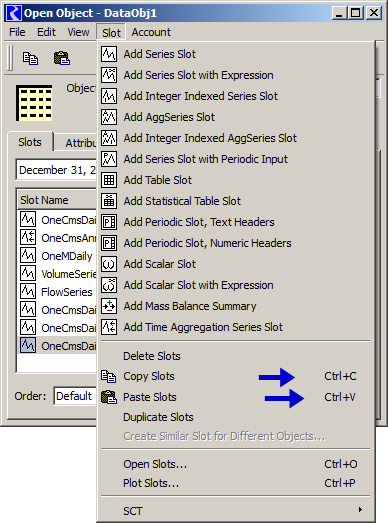The width and height of the screenshot is (388, 523).
Task: Click the Add Table Slot grid icon
Action: pos(109,180)
